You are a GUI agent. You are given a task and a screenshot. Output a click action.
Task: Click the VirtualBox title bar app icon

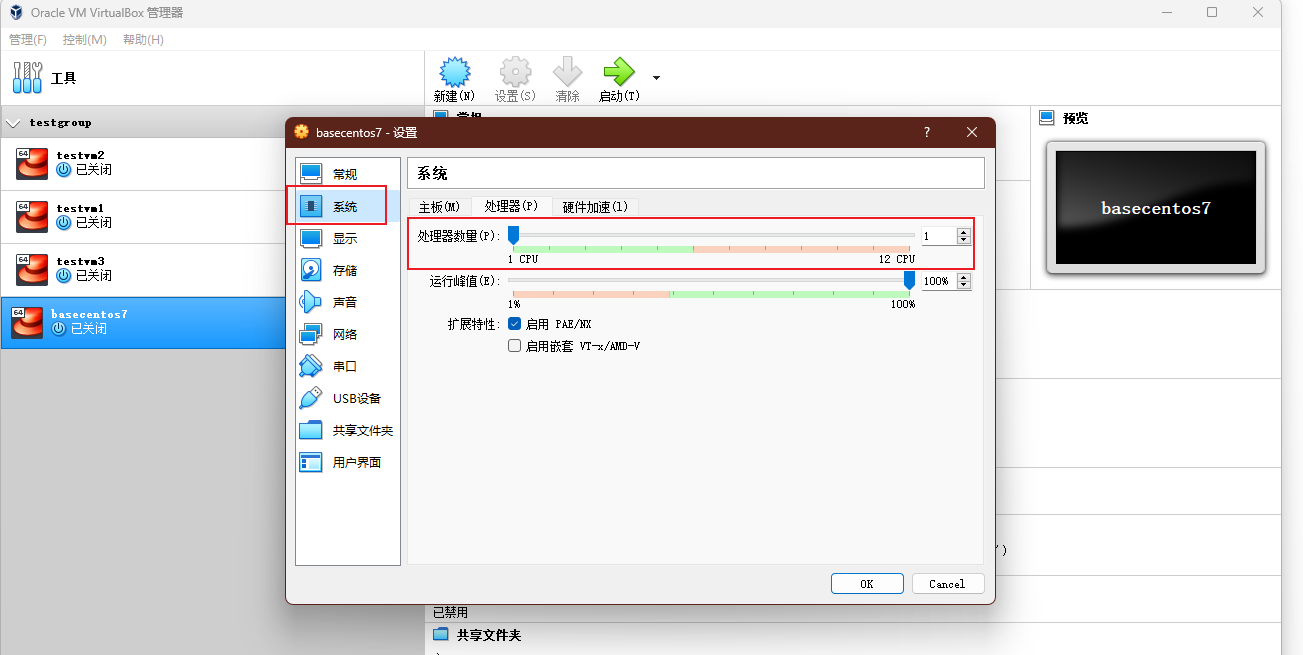point(16,12)
